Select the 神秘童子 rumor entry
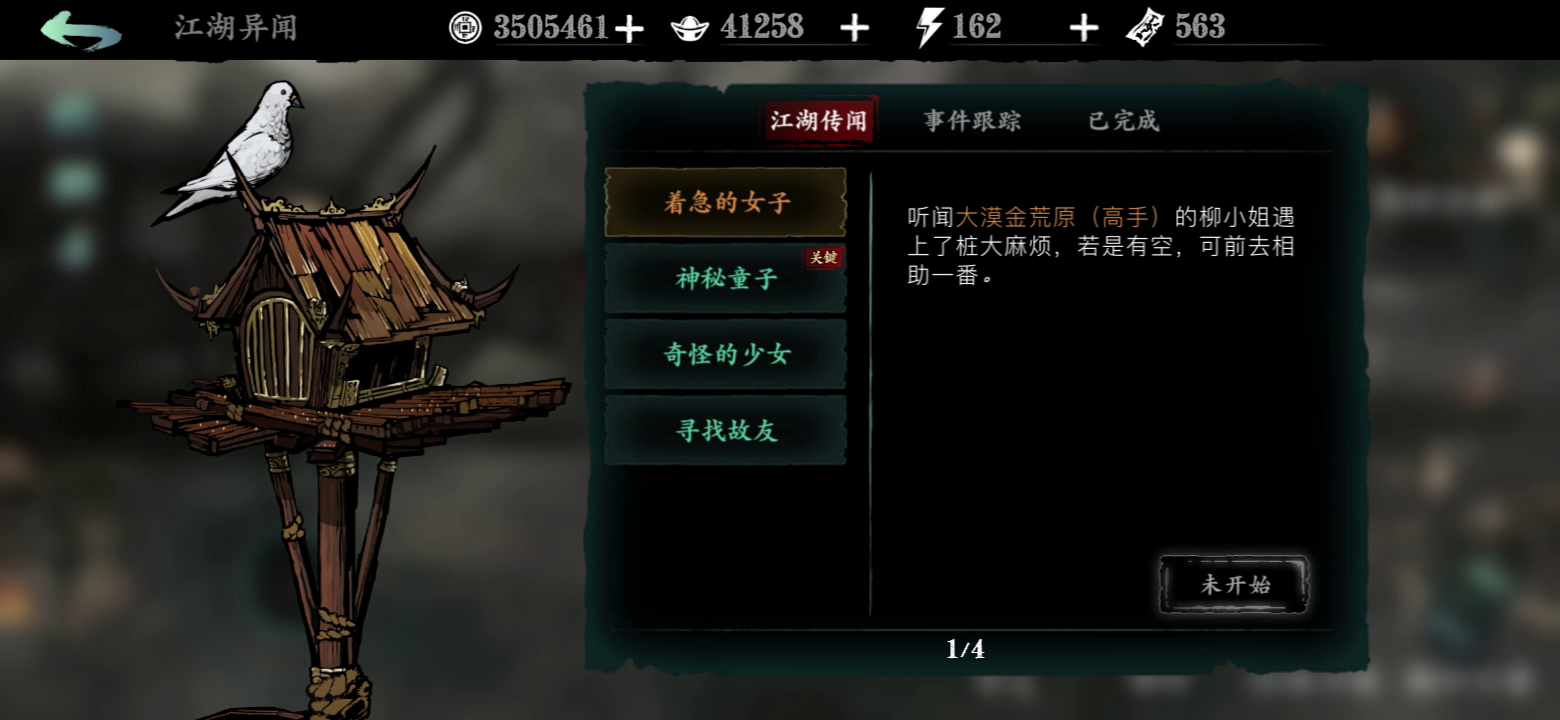Viewport: 1560px width, 720px height. coord(726,278)
